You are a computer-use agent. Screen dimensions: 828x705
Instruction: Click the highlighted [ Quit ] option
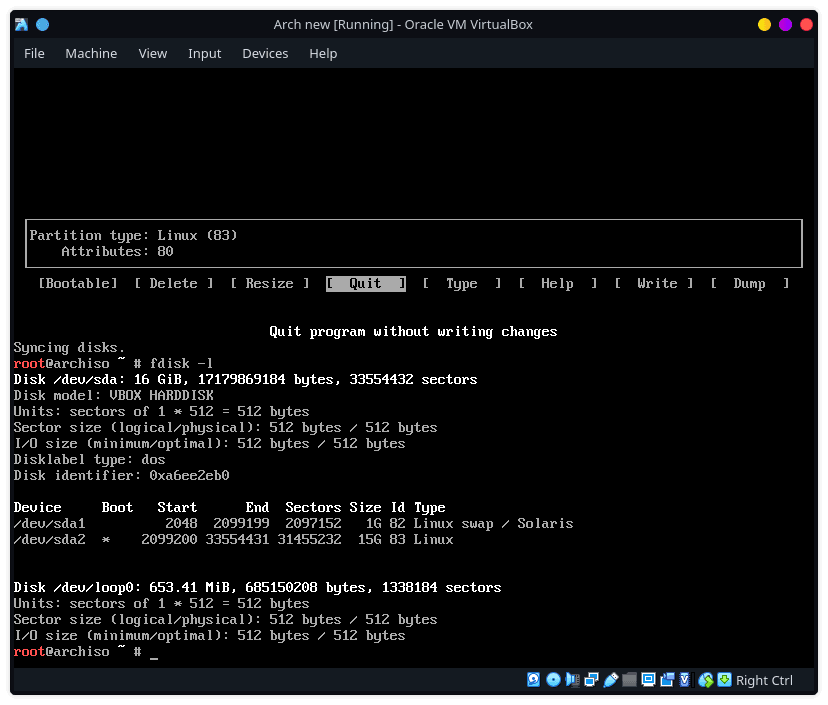[365, 284]
